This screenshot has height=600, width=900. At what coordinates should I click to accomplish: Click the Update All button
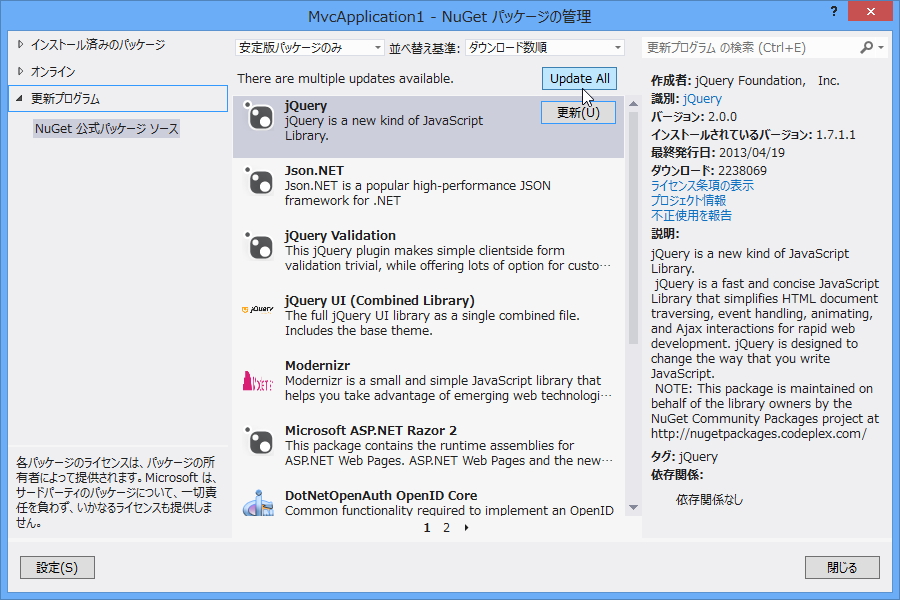(x=579, y=78)
